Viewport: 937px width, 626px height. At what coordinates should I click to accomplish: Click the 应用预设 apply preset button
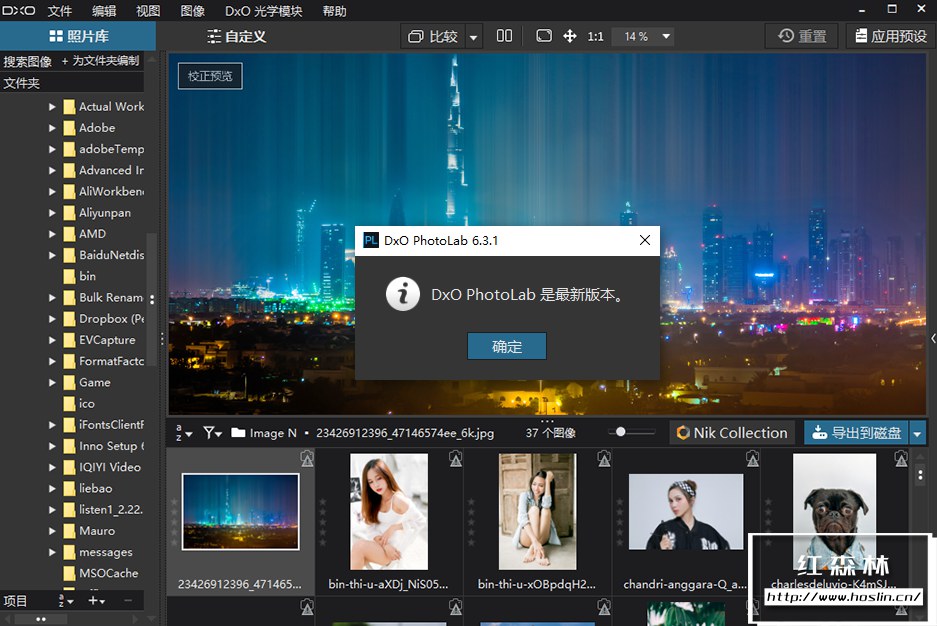coord(891,36)
